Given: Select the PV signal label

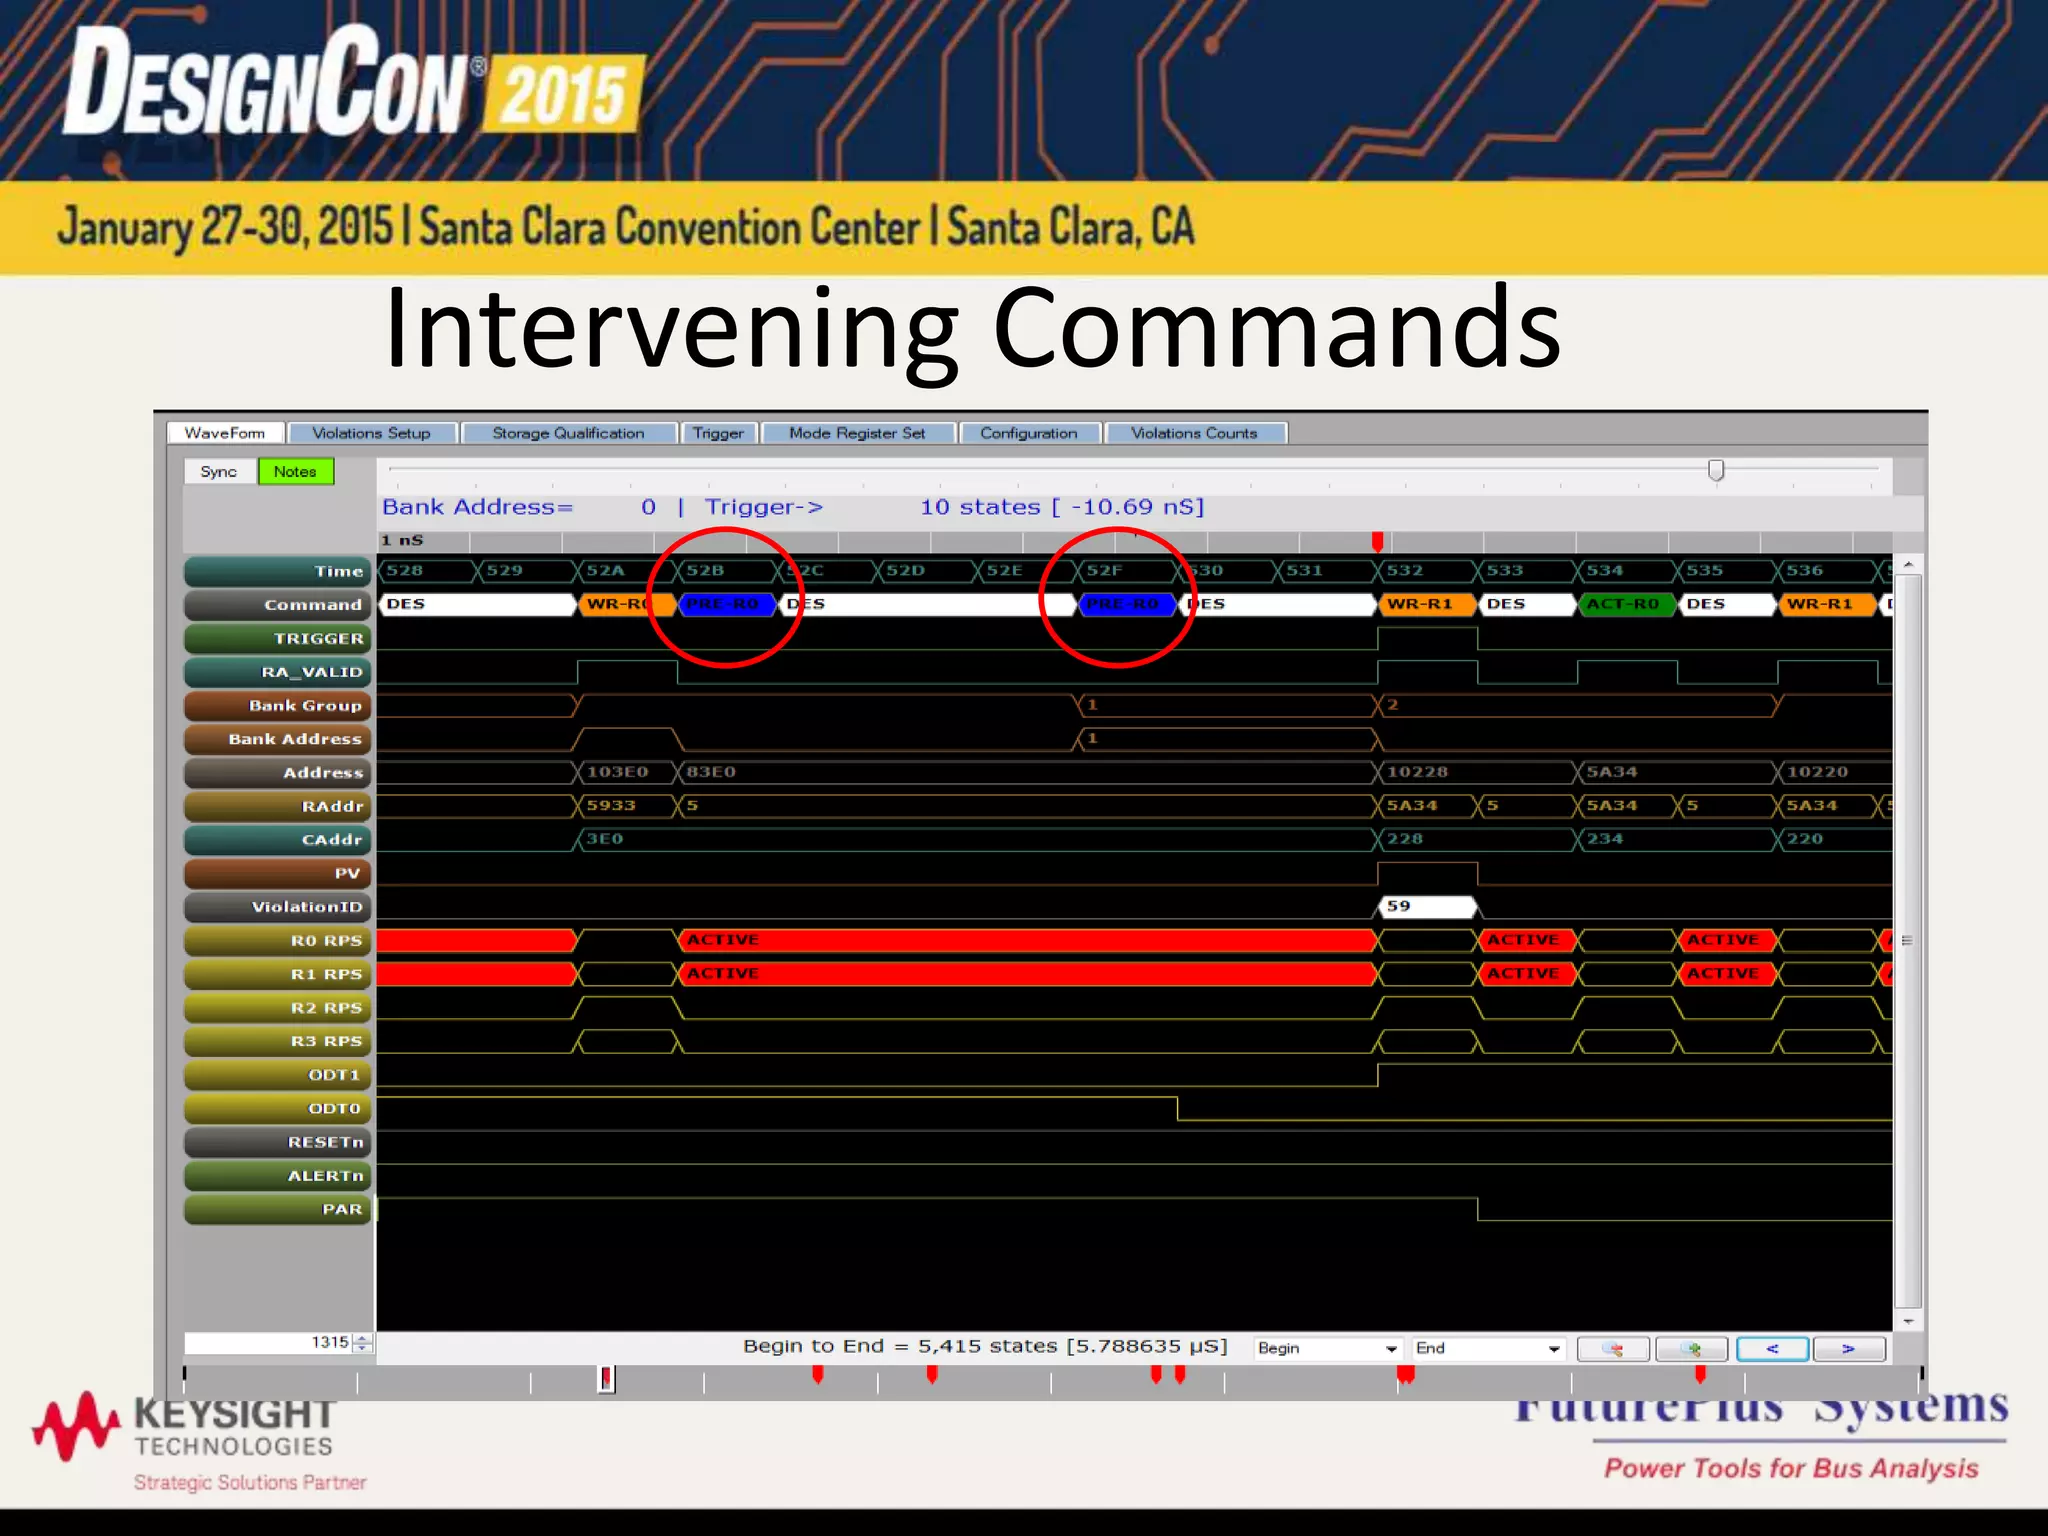Looking at the screenshot, I should coord(278,874).
